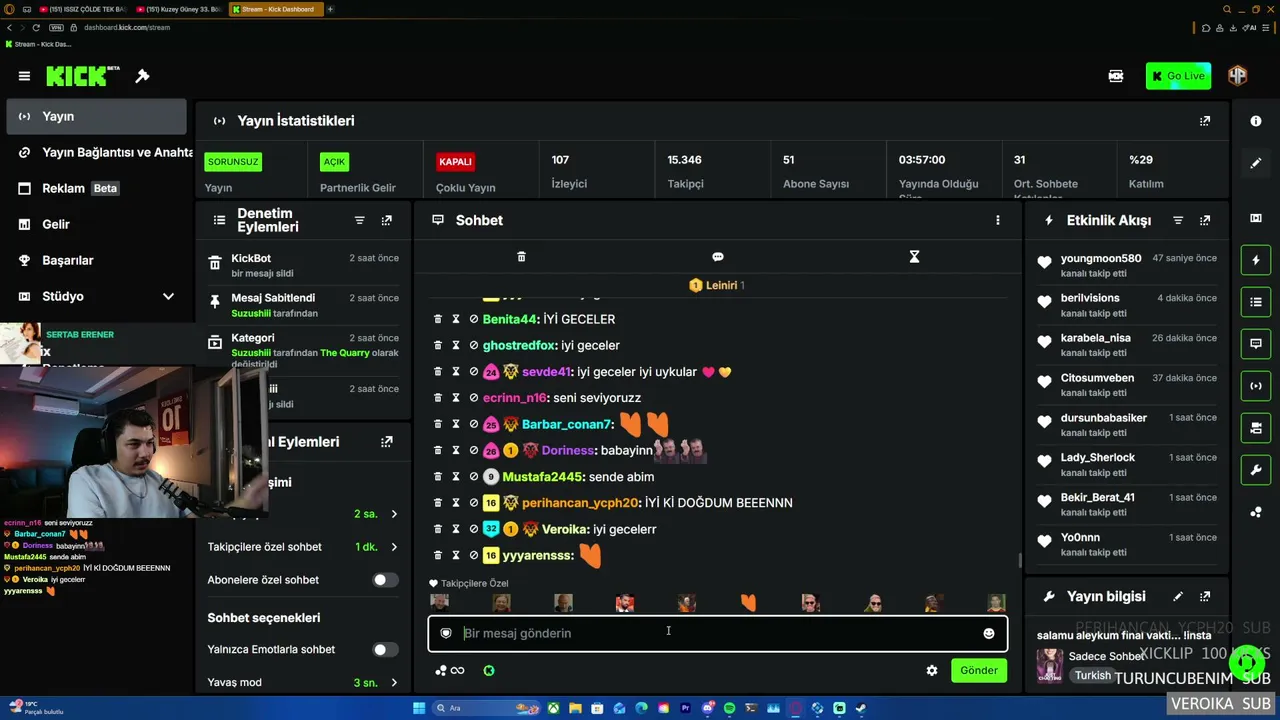Viewport: 1280px width, 720px height.
Task: Select the orange heart quick emote
Action: click(748, 602)
